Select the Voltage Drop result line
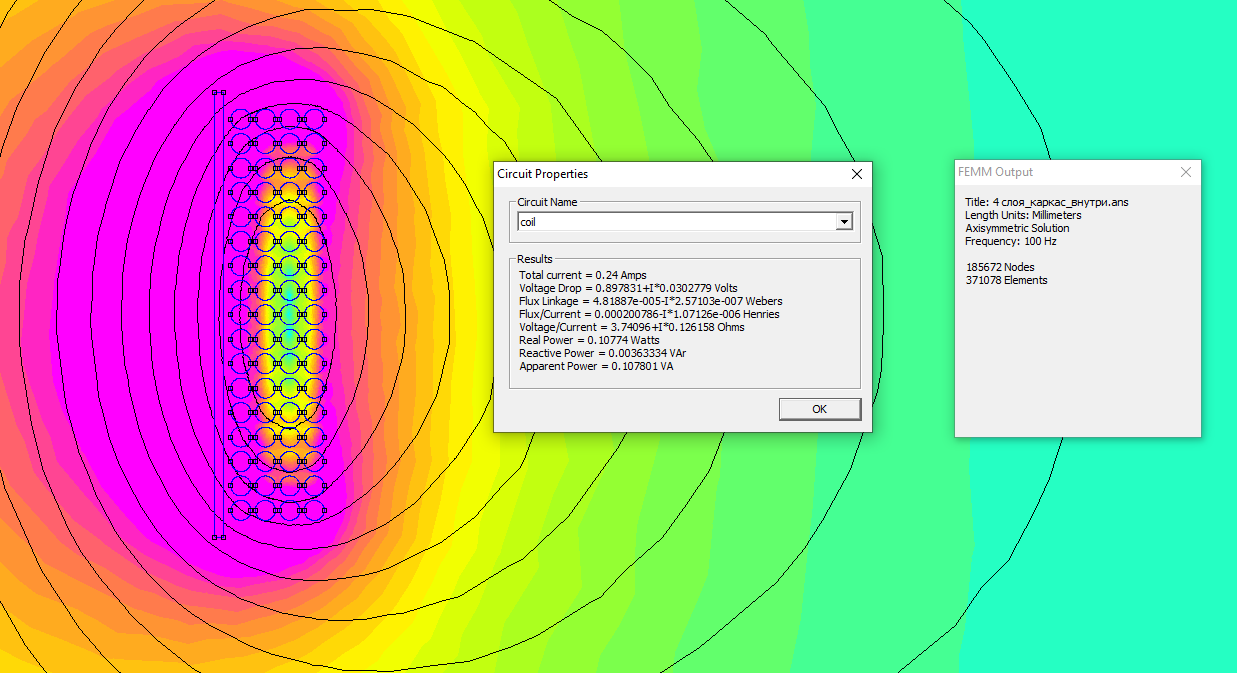Screen dimensions: 1237x673 [628, 288]
